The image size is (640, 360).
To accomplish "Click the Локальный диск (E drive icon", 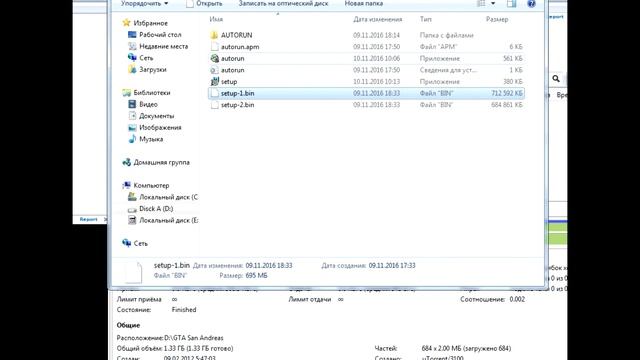I will (132, 220).
